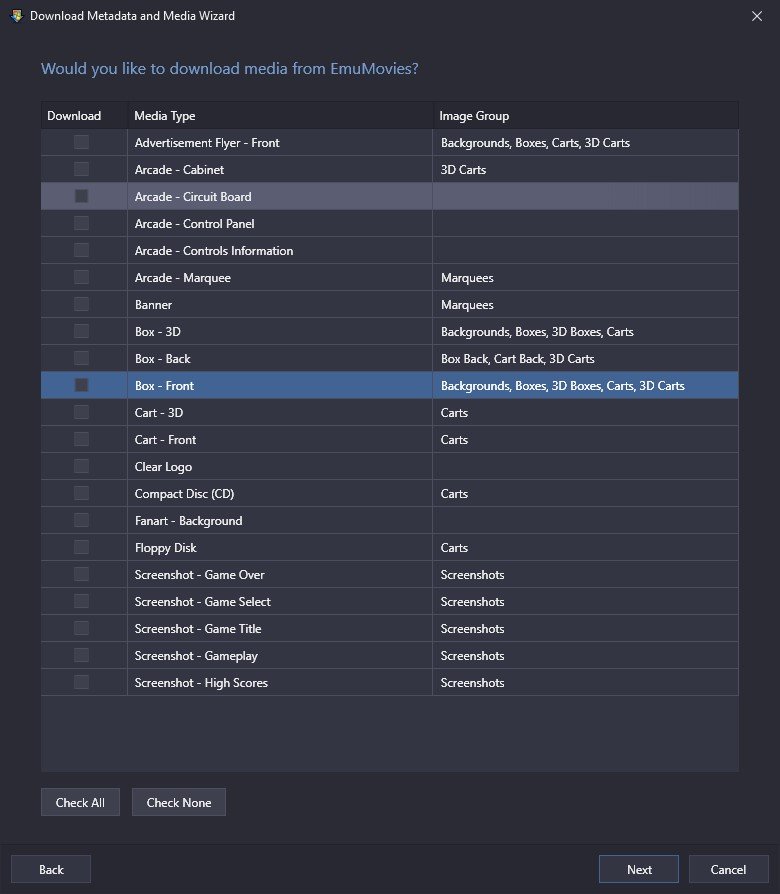This screenshot has width=780, height=894.
Task: Tick the Box - Front download checkbox
Action: pyautogui.click(x=82, y=385)
